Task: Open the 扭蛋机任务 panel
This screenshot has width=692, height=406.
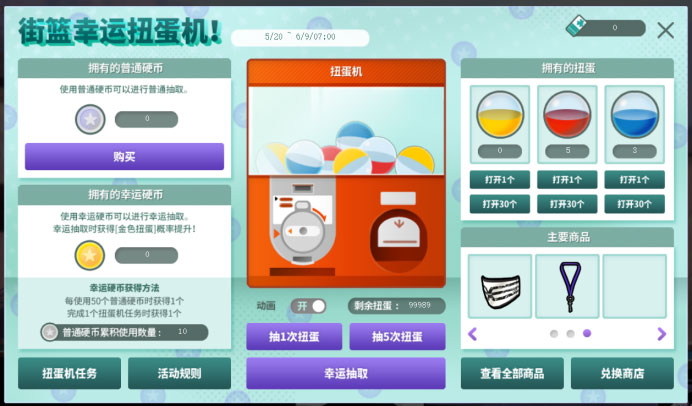Action: [69, 373]
